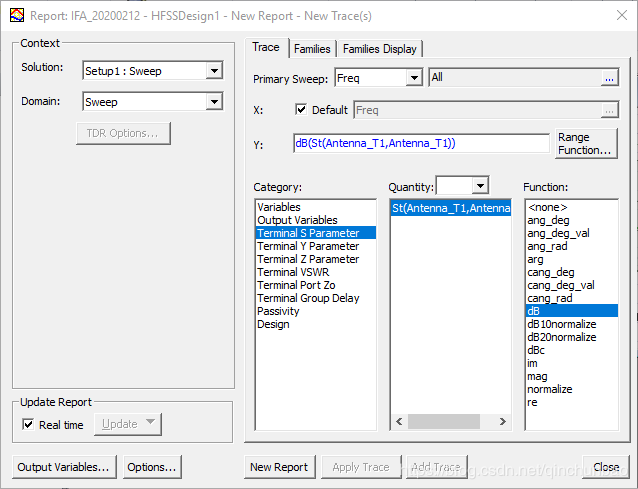Click the Quantity list left scroll arrow
The width and height of the screenshot is (638, 489).
[x=399, y=421]
